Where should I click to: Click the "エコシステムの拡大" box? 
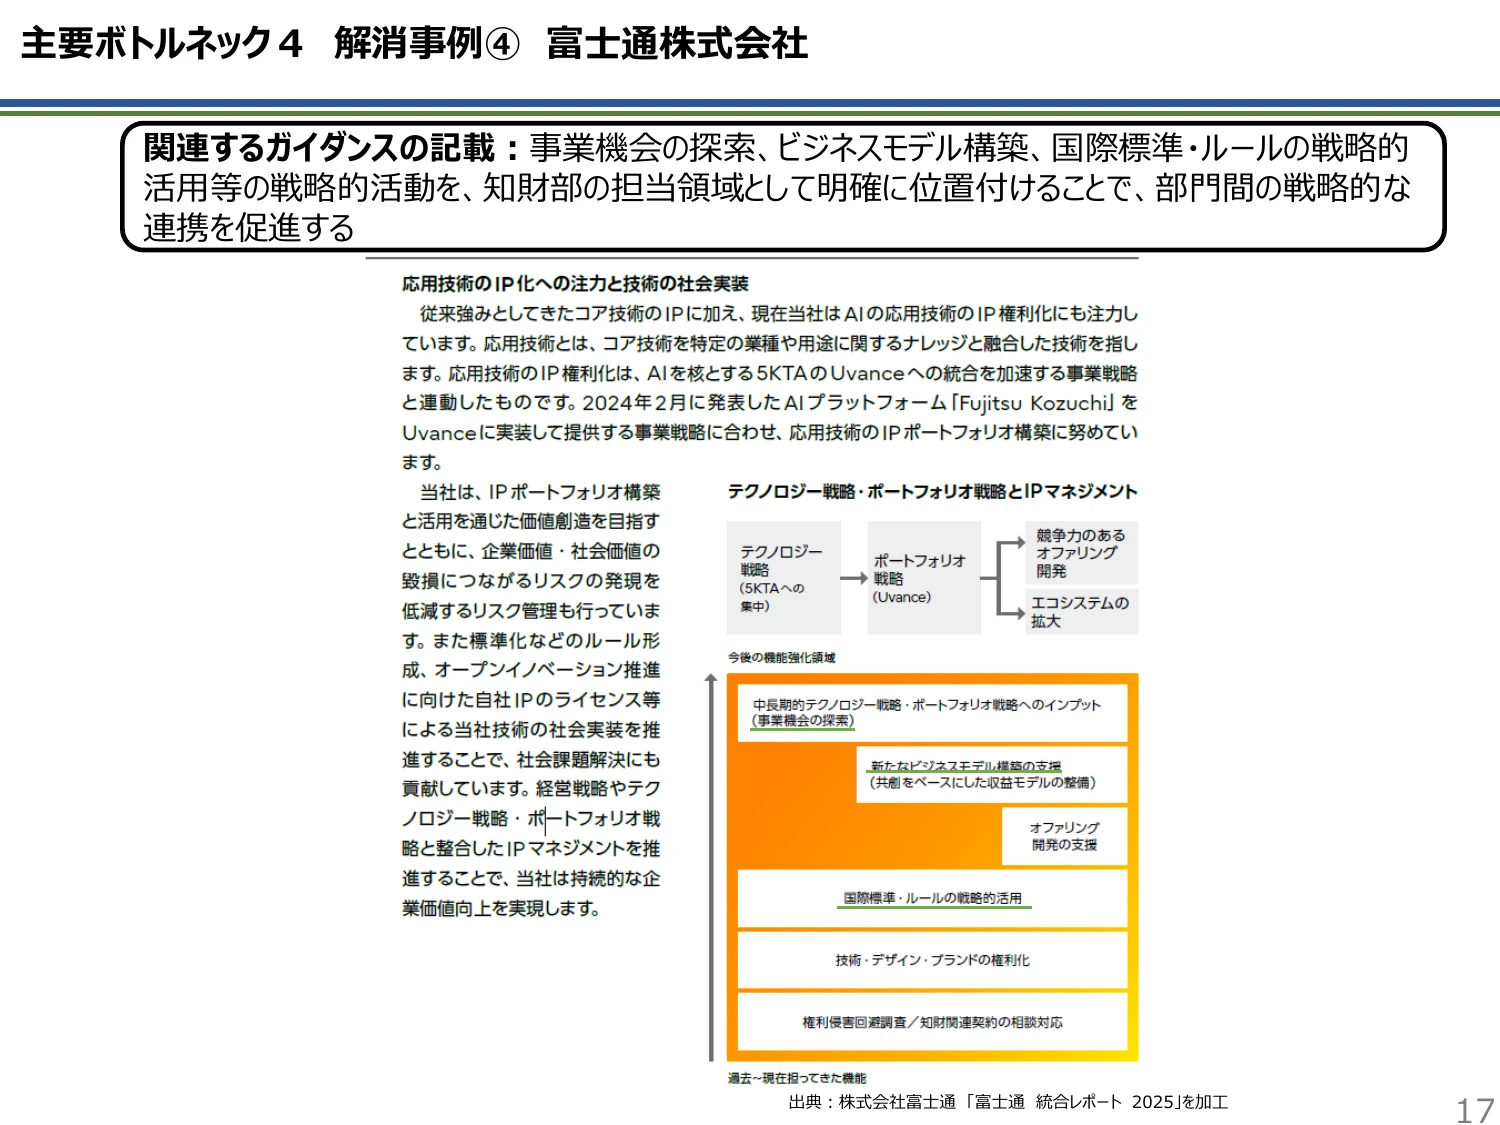[x=1082, y=611]
